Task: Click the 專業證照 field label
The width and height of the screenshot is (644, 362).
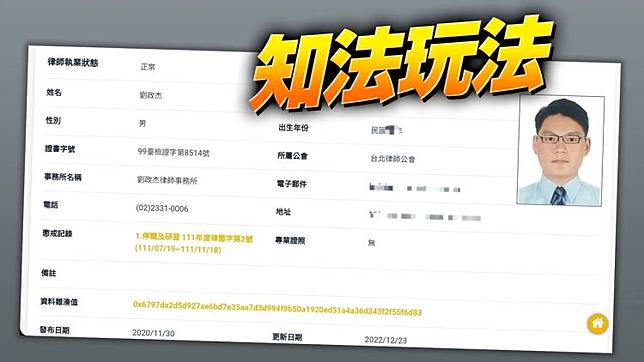Action: click(x=290, y=240)
